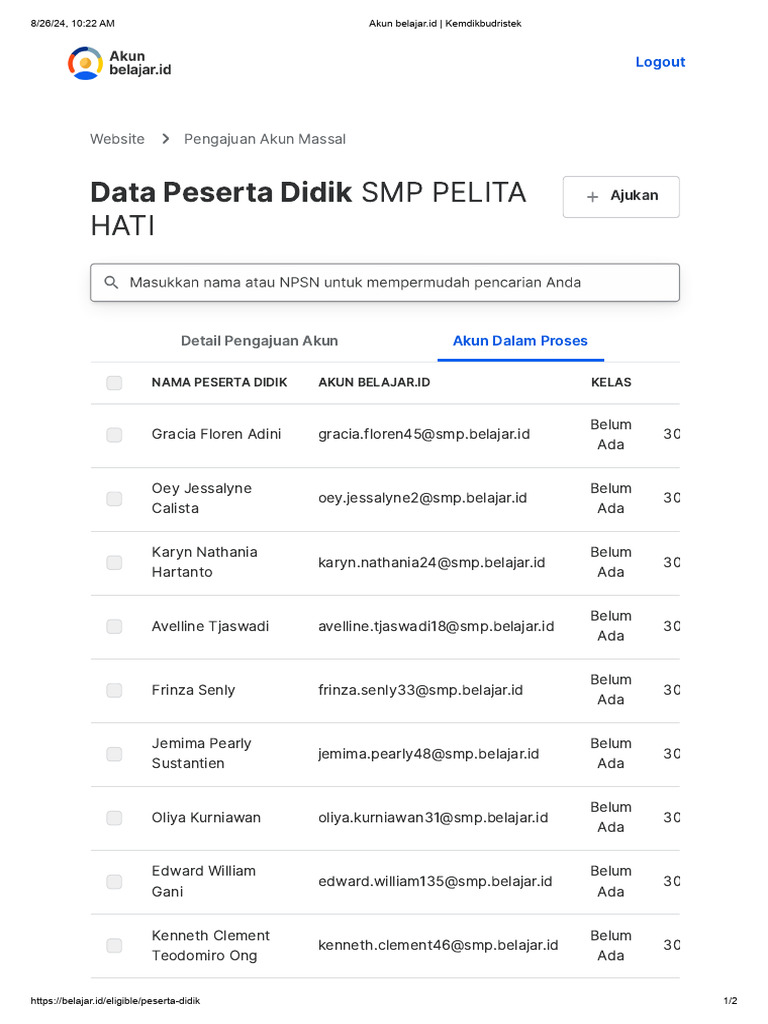This screenshot has width=768, height=1024.
Task: Go to the Website breadcrumb link
Action: click(117, 139)
